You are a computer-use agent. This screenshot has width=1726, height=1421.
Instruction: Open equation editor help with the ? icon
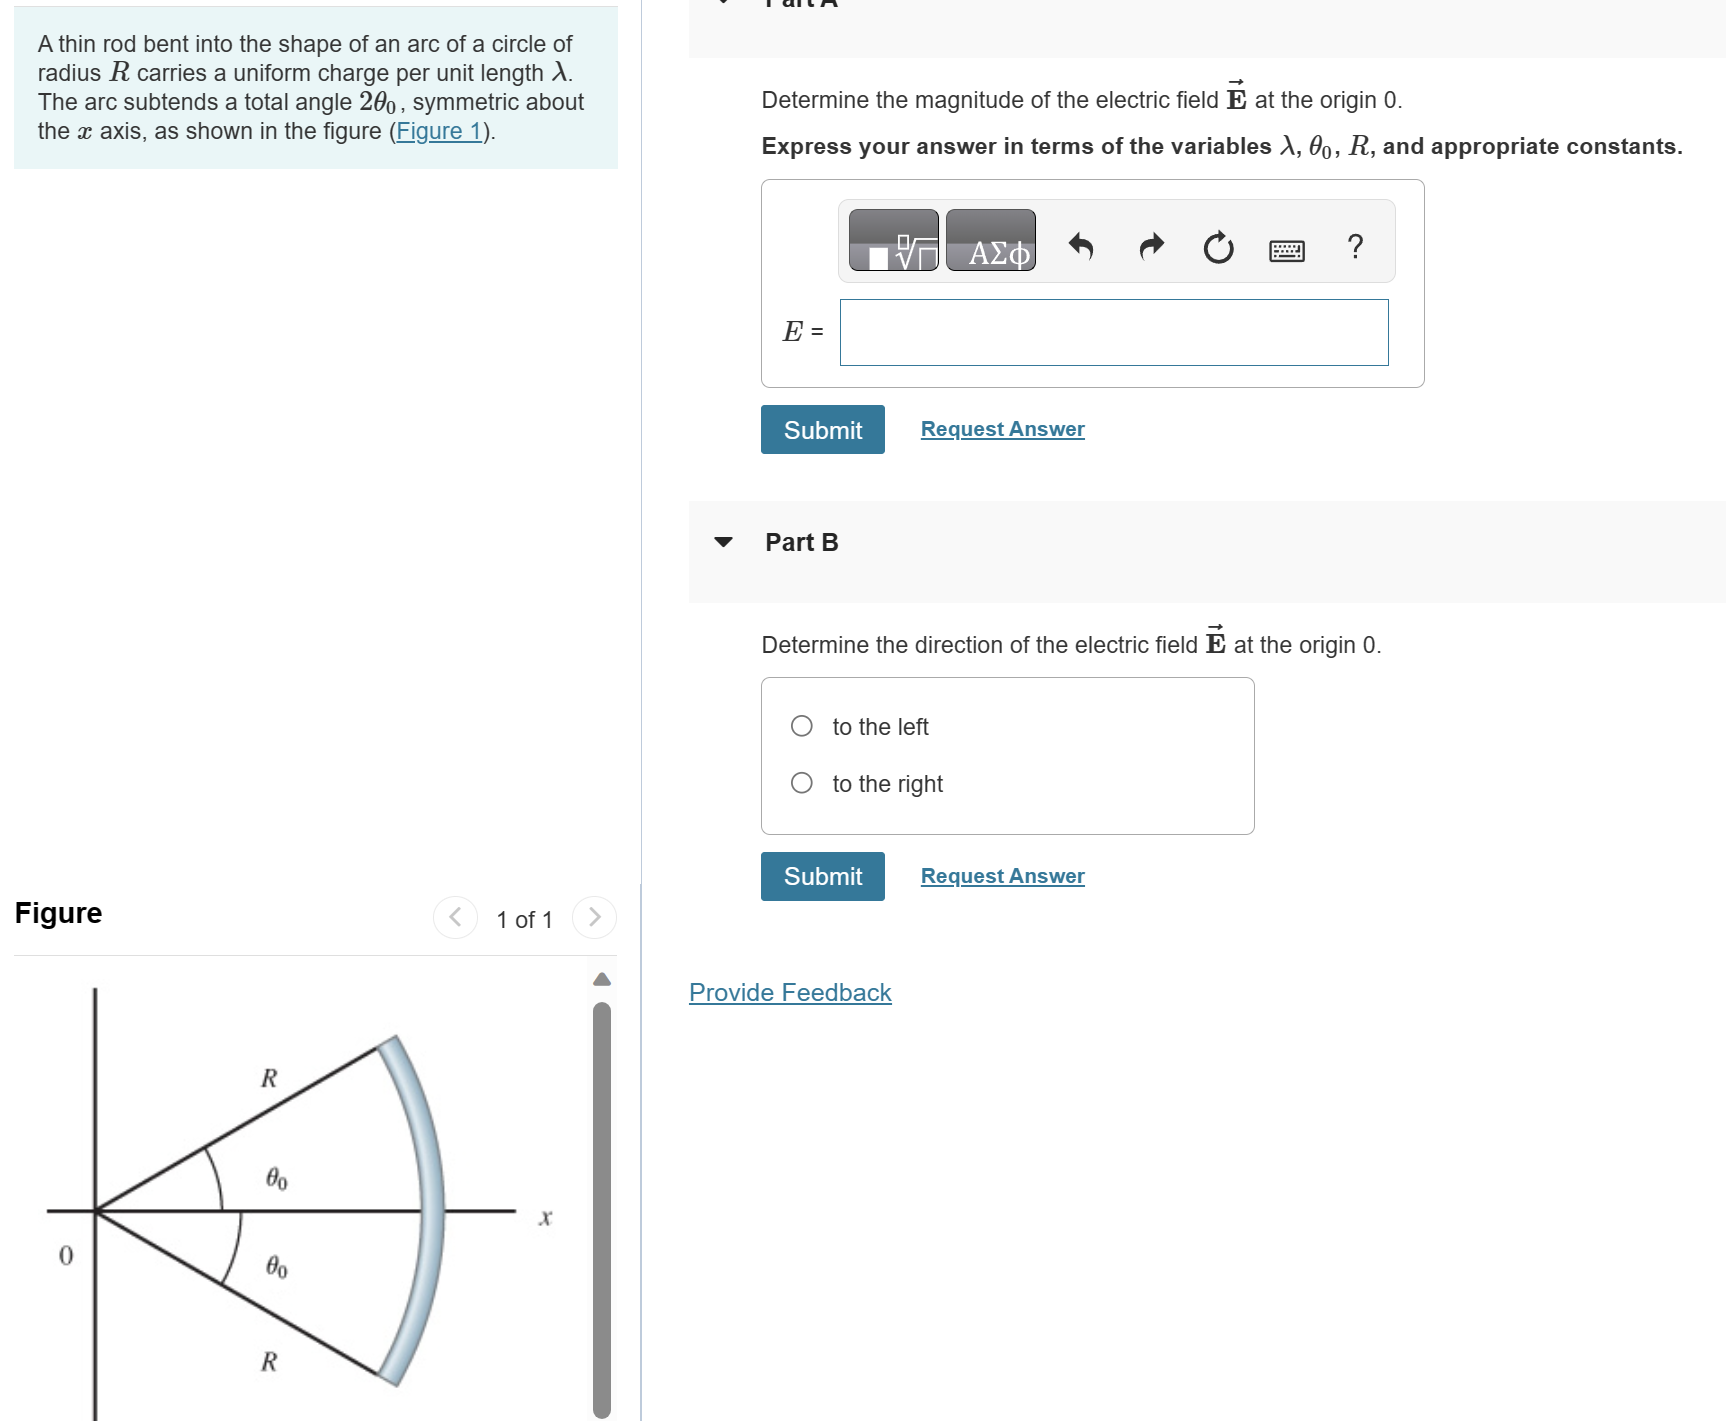(1355, 247)
